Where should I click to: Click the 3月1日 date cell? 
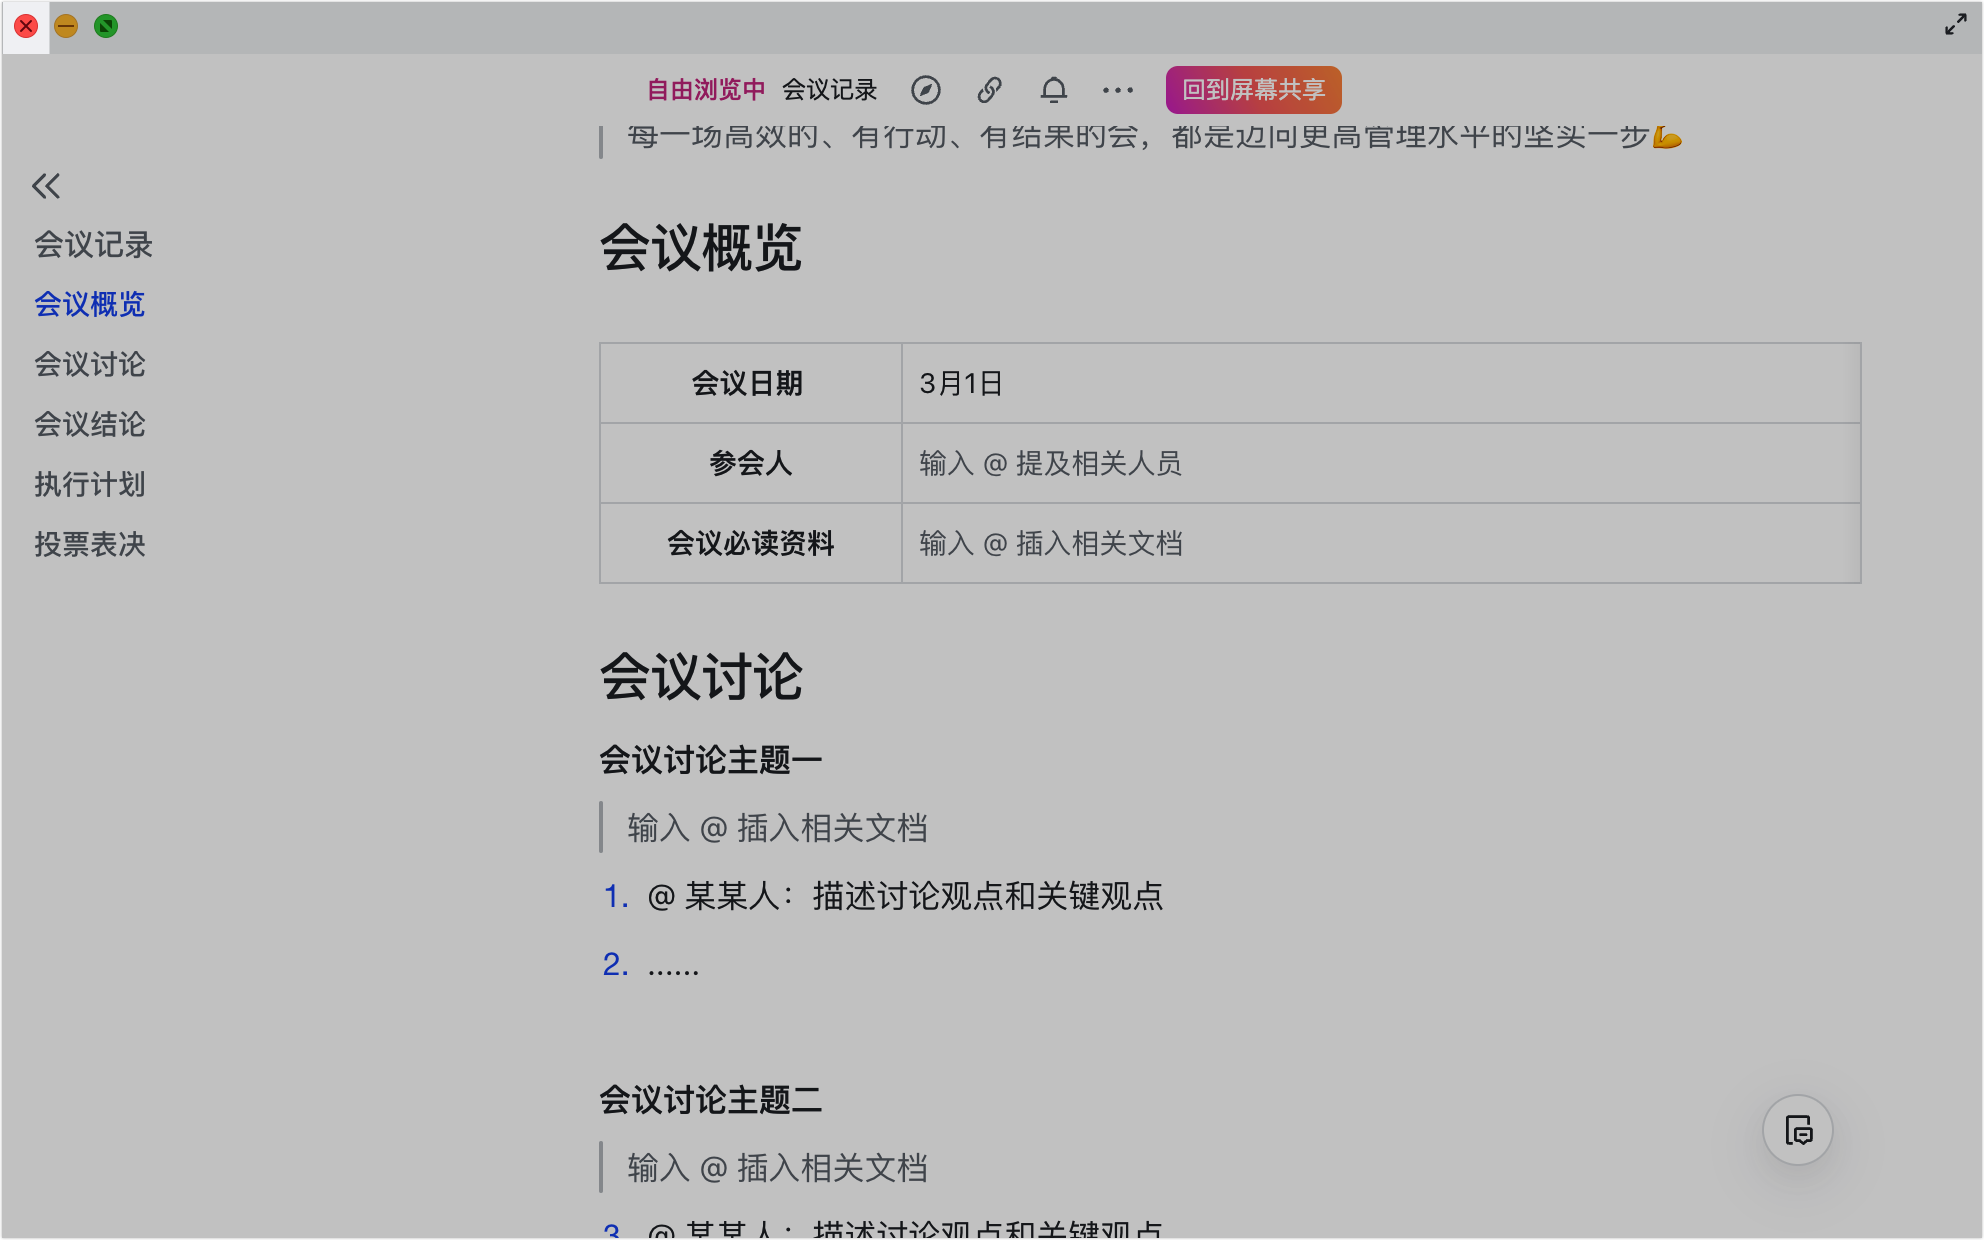tap(1381, 383)
